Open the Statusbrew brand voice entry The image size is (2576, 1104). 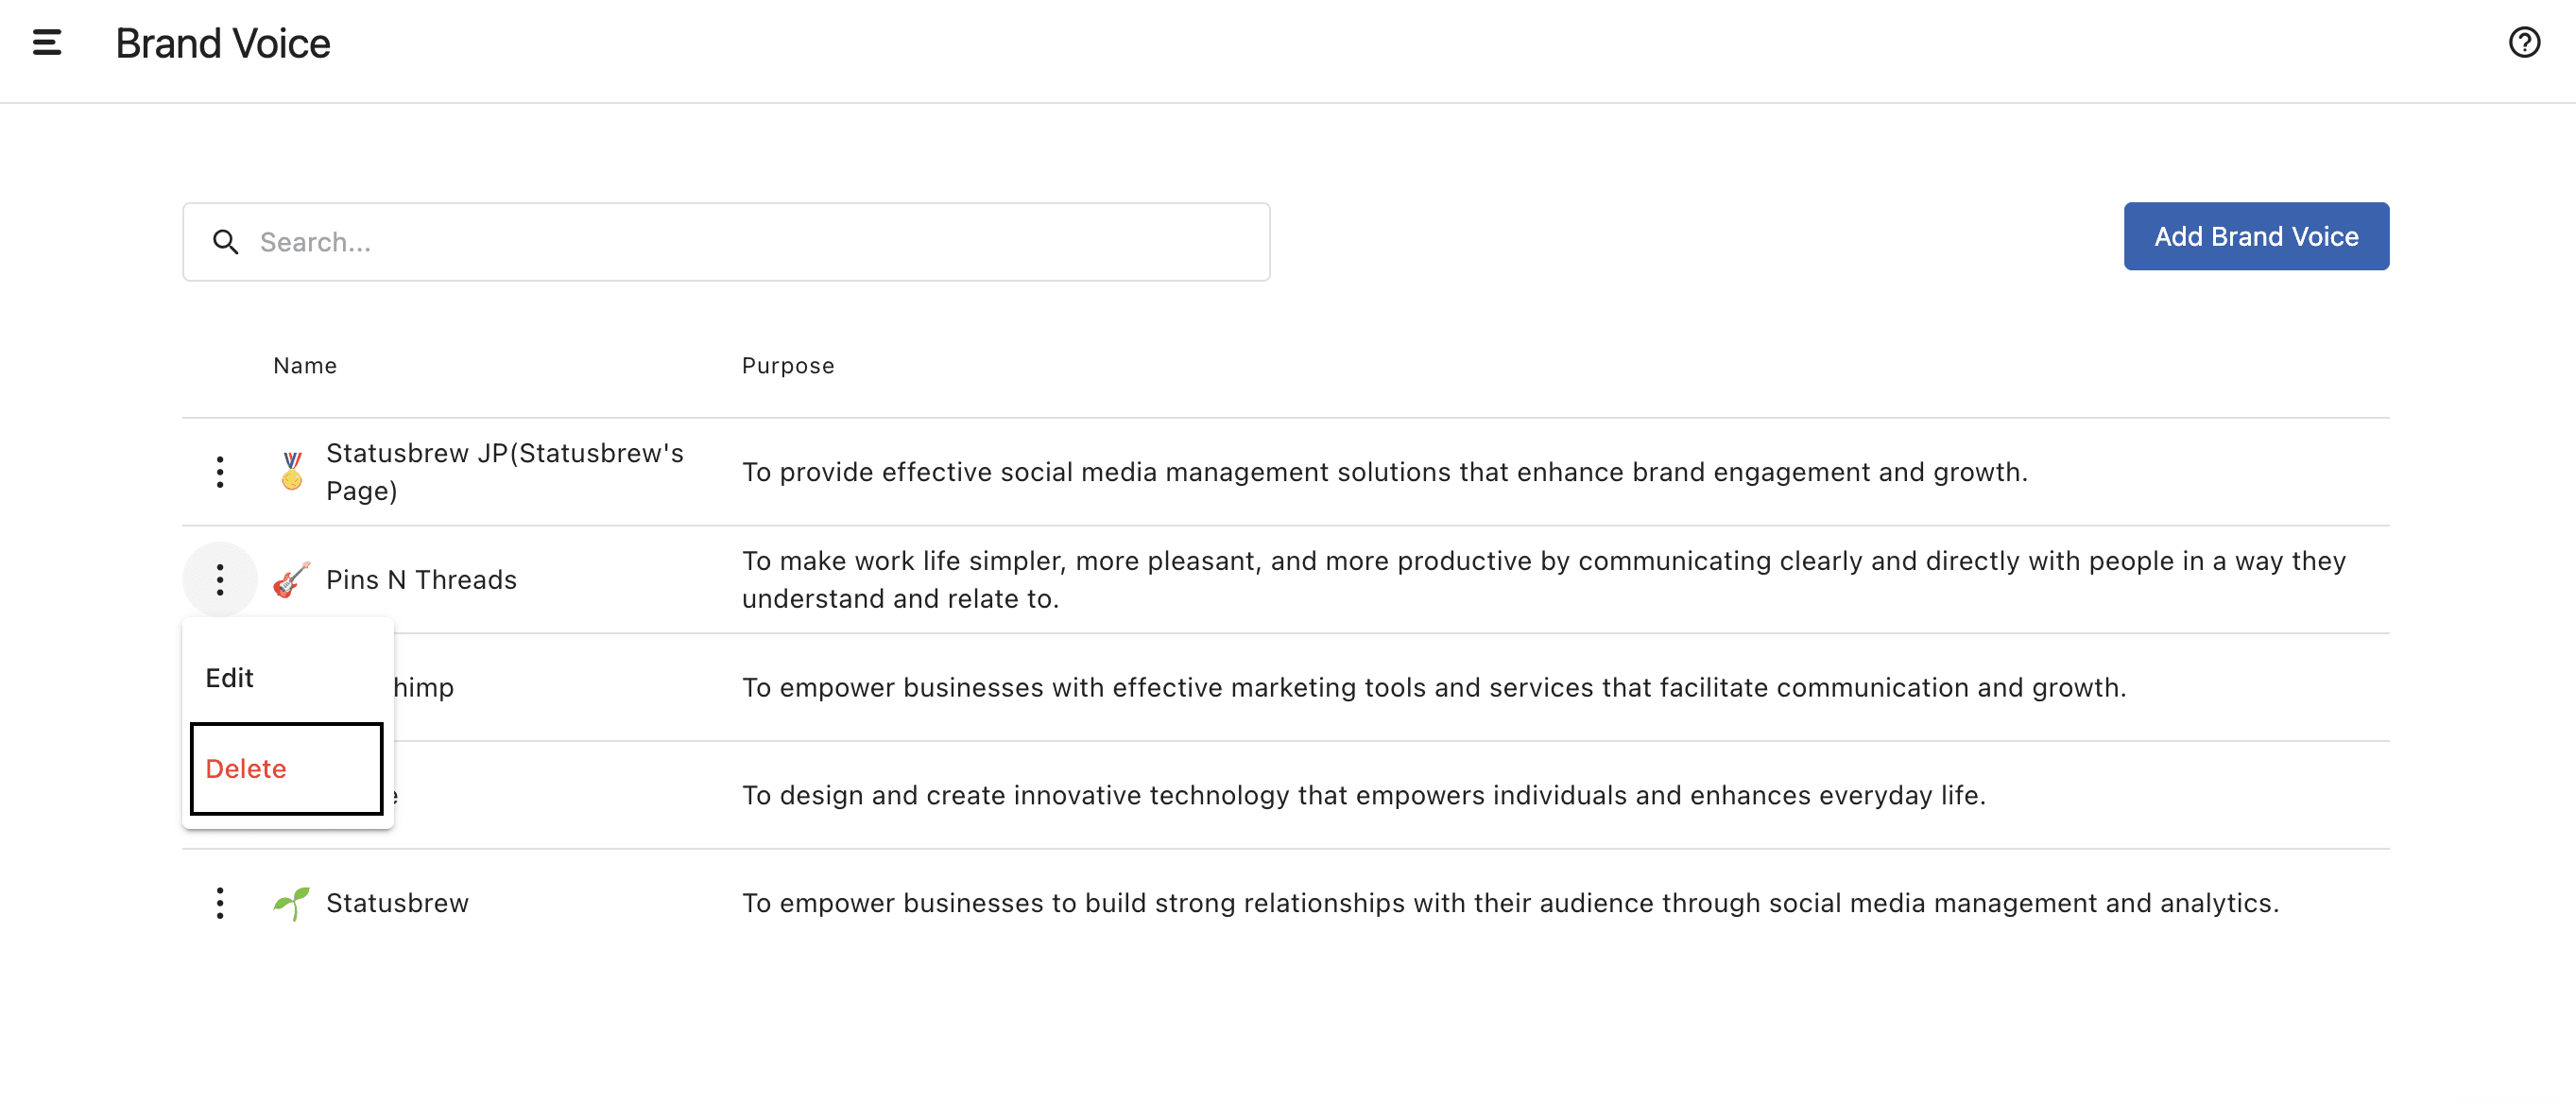tap(397, 903)
